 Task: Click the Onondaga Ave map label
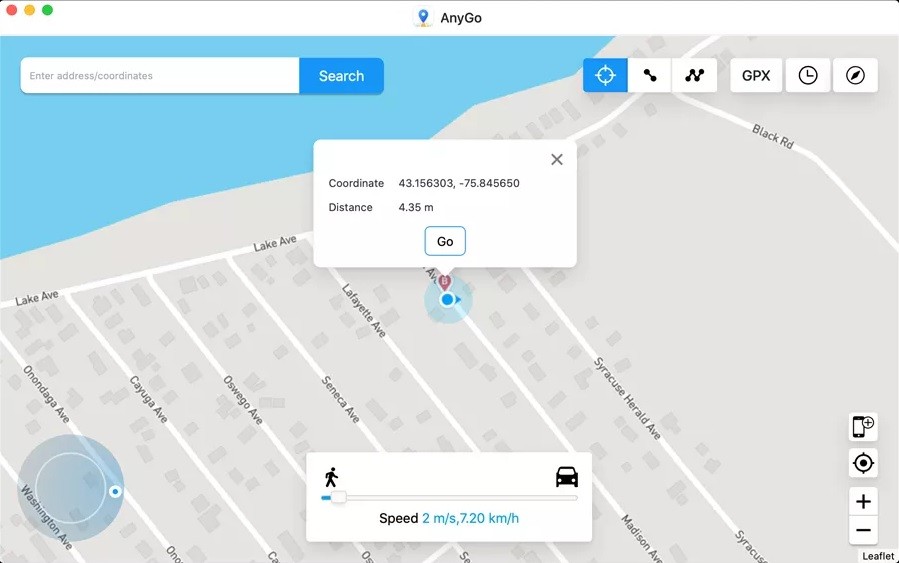click(46, 394)
